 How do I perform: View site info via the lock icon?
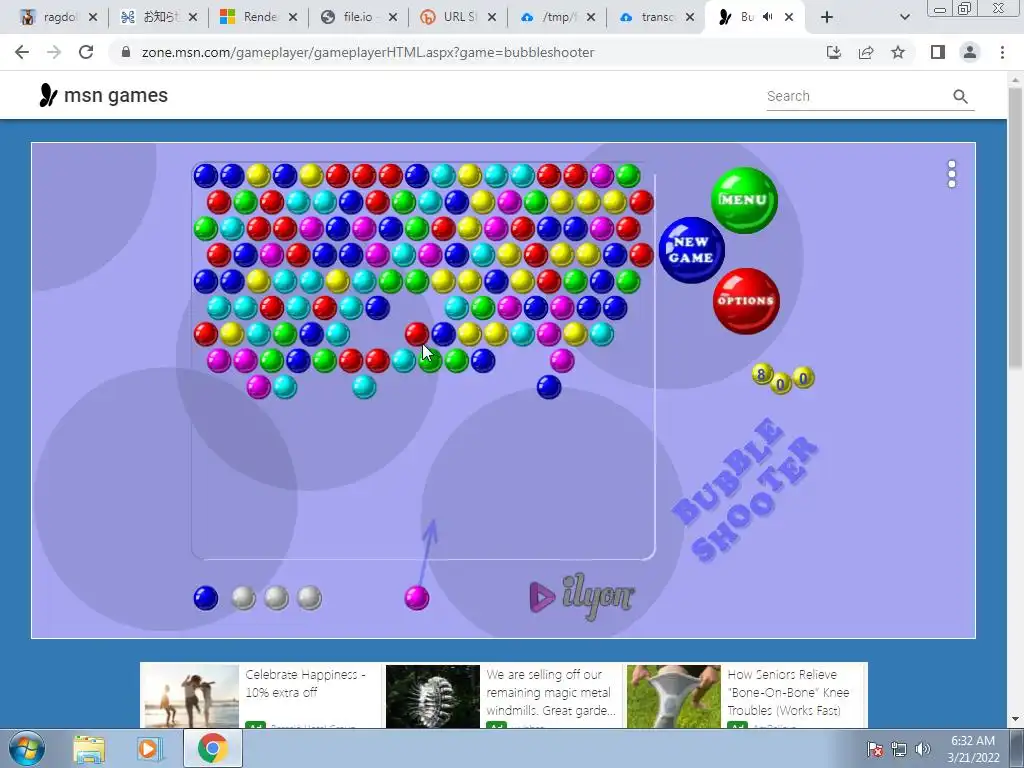coord(125,52)
